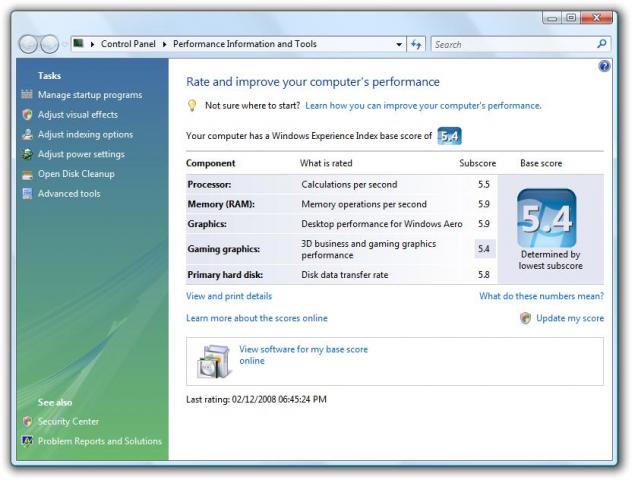Click the Refresh button beside address bar

pos(416,44)
